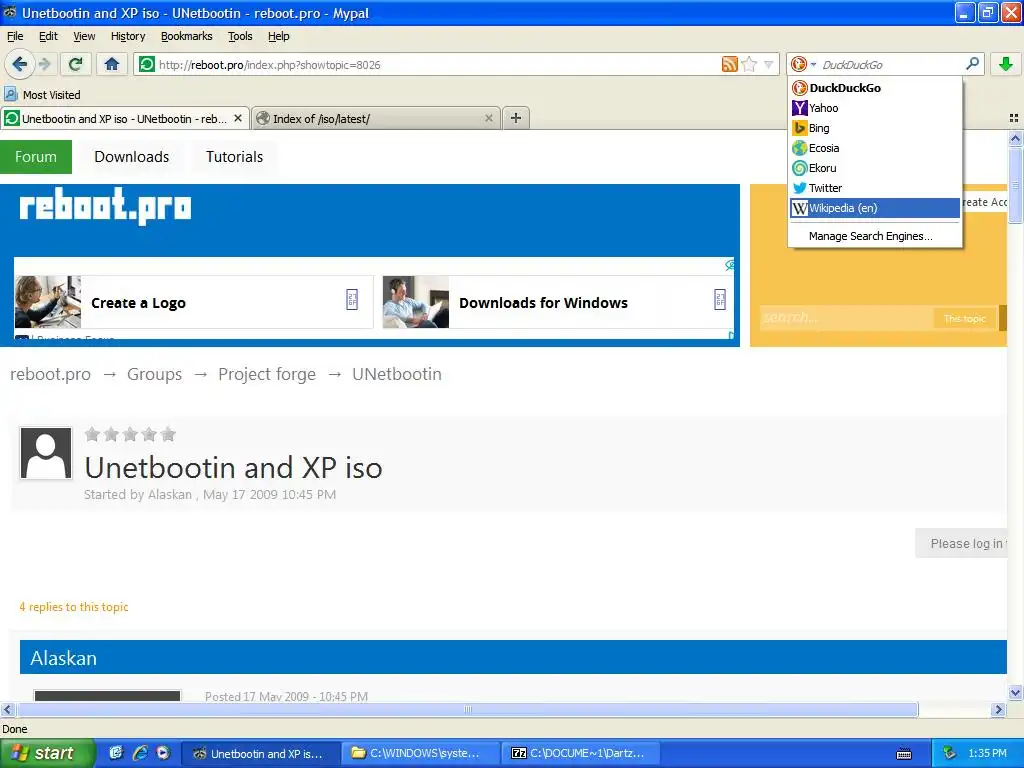Screen dimensions: 1024x768
Task: Close the Unetbootin and XP iso tab
Action: [x=238, y=118]
